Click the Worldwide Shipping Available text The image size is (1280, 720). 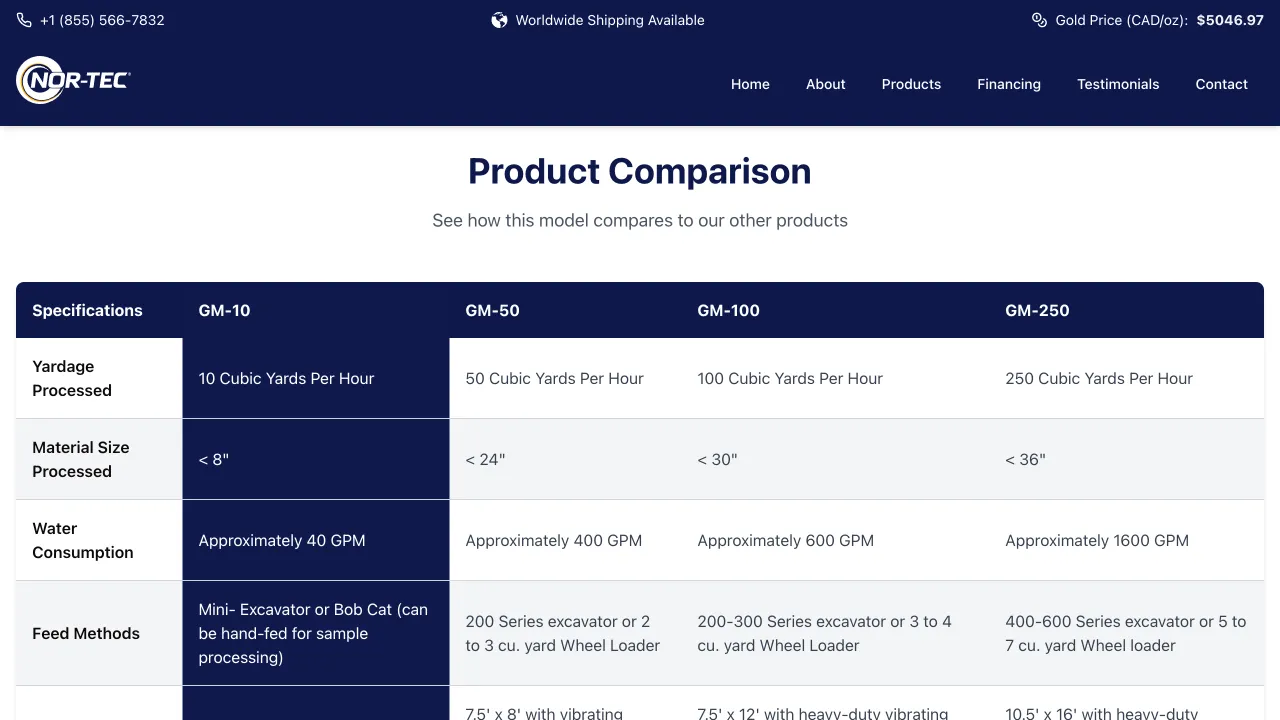coord(609,20)
